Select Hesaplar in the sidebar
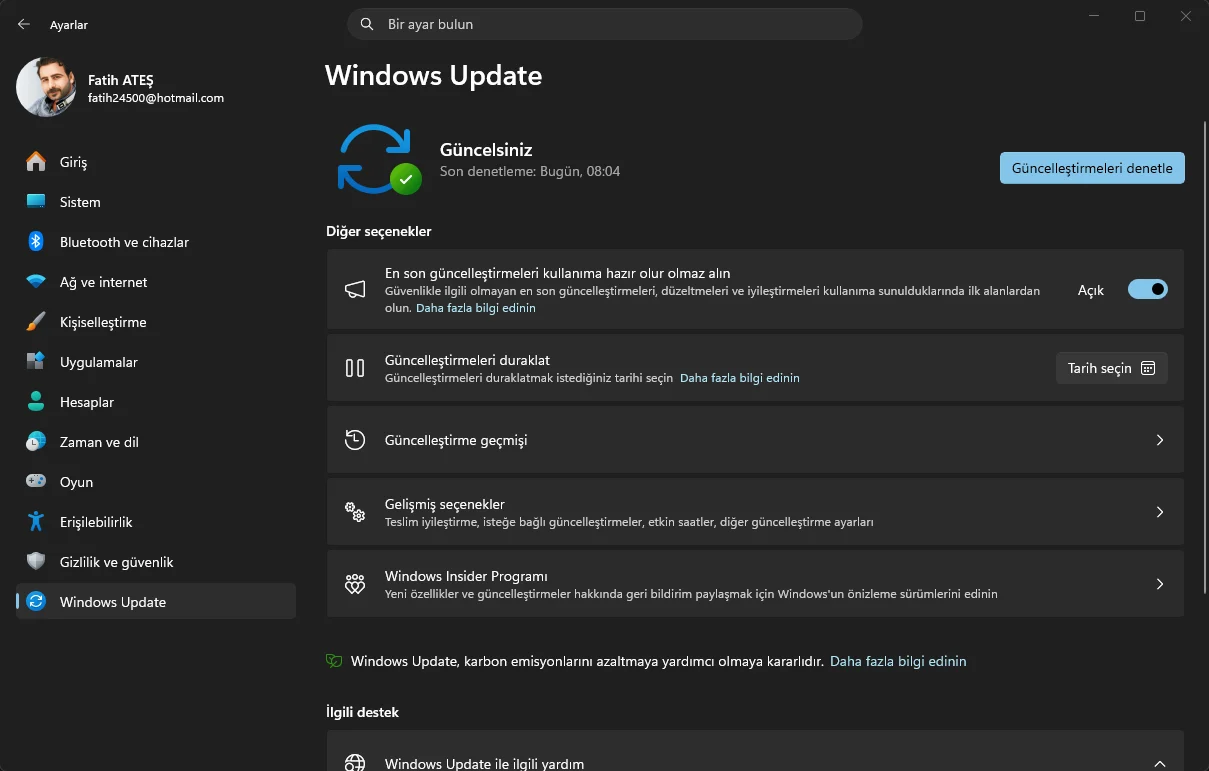 (156, 402)
